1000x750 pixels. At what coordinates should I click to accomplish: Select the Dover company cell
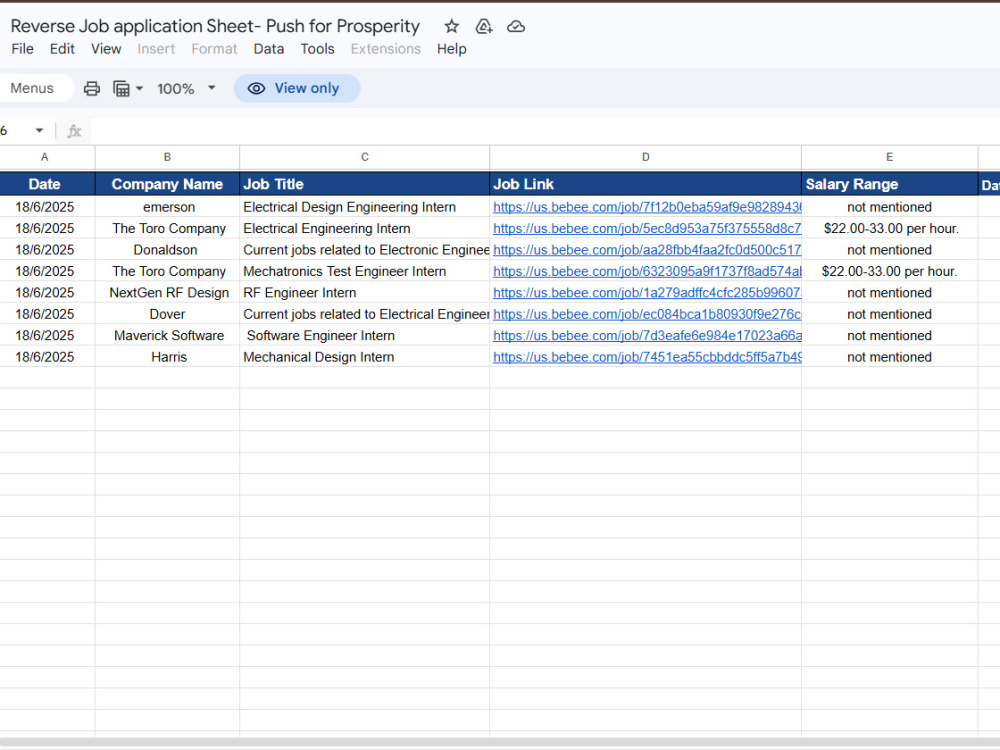[167, 314]
